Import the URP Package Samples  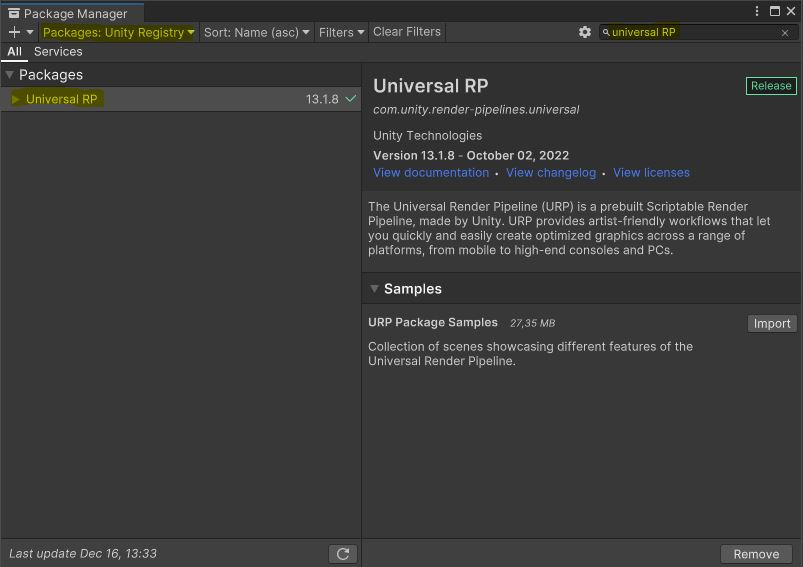pos(772,324)
